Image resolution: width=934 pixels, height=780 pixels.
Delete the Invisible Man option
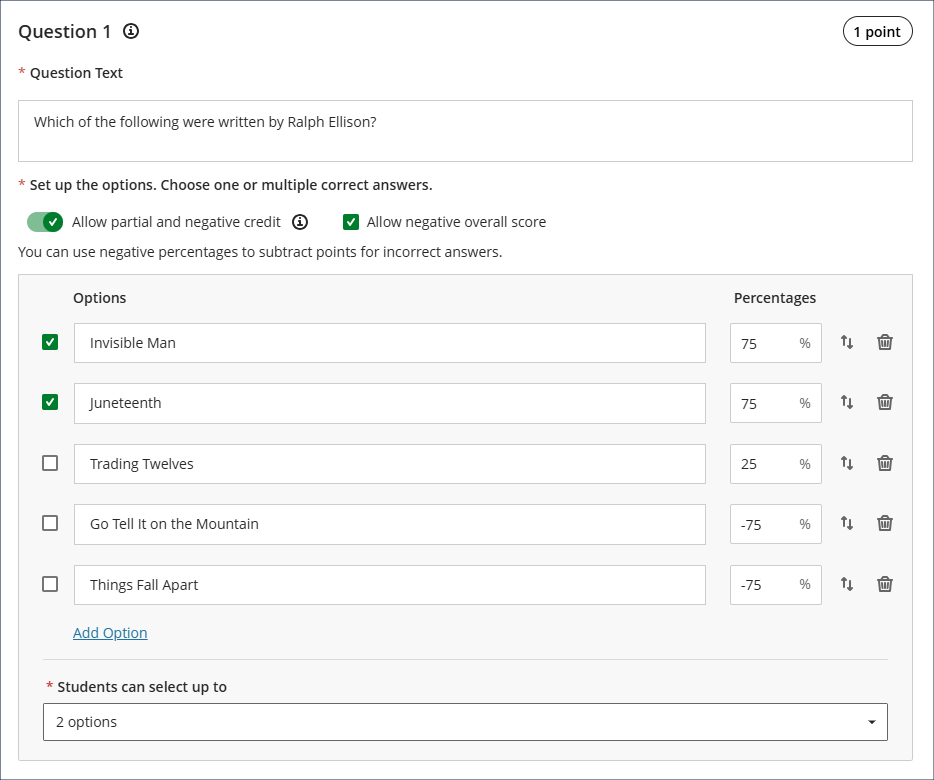[885, 342]
